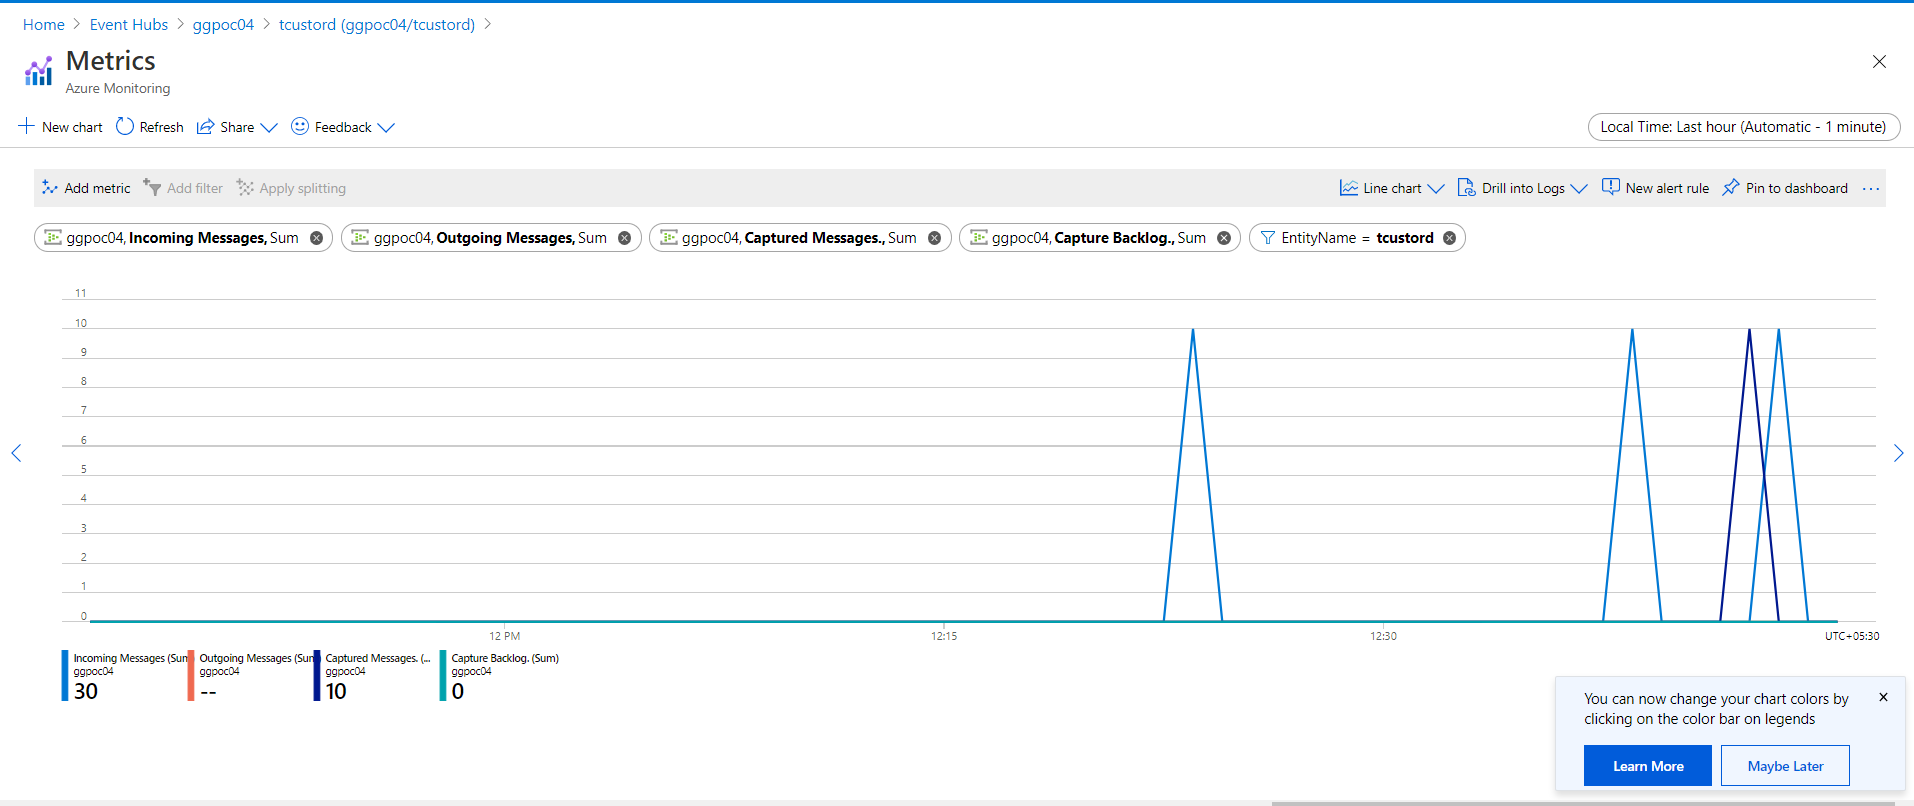The width and height of the screenshot is (1914, 806).
Task: Click Apply splitting in the toolbar
Action: [x=291, y=188]
